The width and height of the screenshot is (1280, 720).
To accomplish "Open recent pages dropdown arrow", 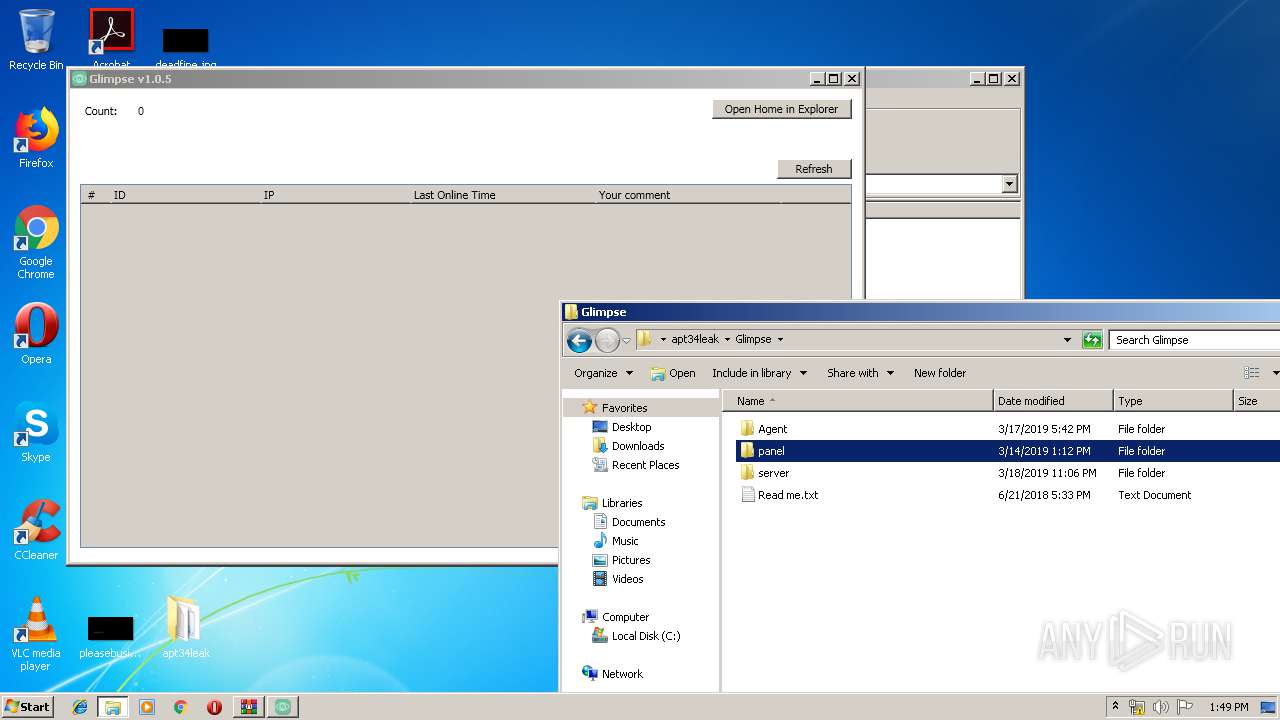I will point(627,341).
